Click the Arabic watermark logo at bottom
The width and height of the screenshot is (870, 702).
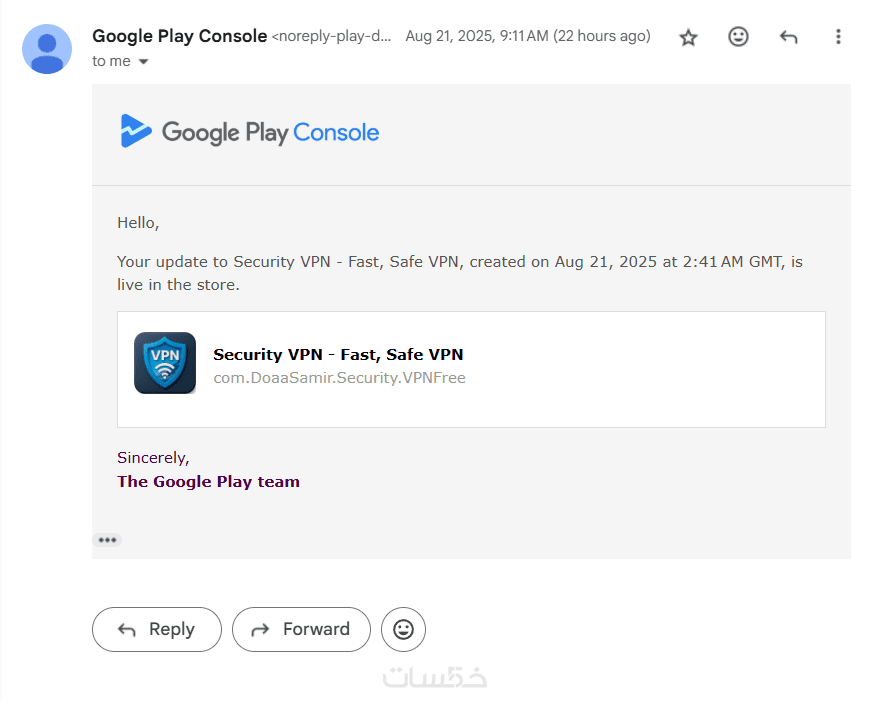pyautogui.click(x=435, y=676)
